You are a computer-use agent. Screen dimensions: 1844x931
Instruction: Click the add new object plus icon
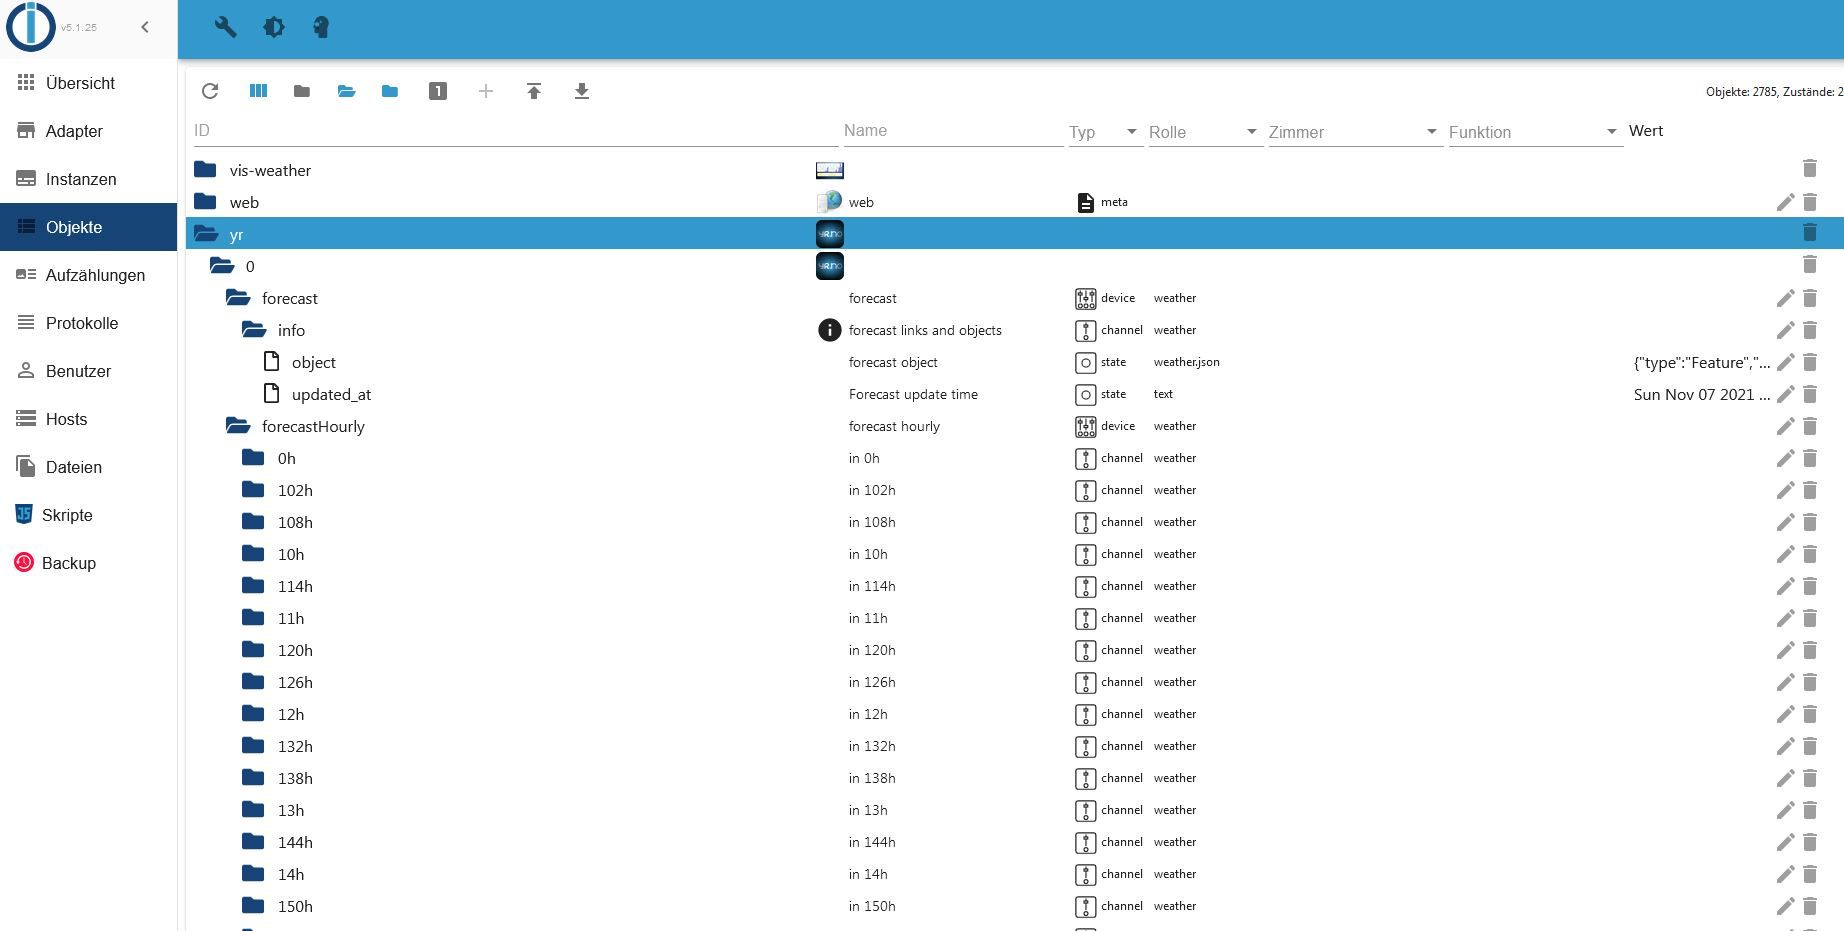[486, 91]
